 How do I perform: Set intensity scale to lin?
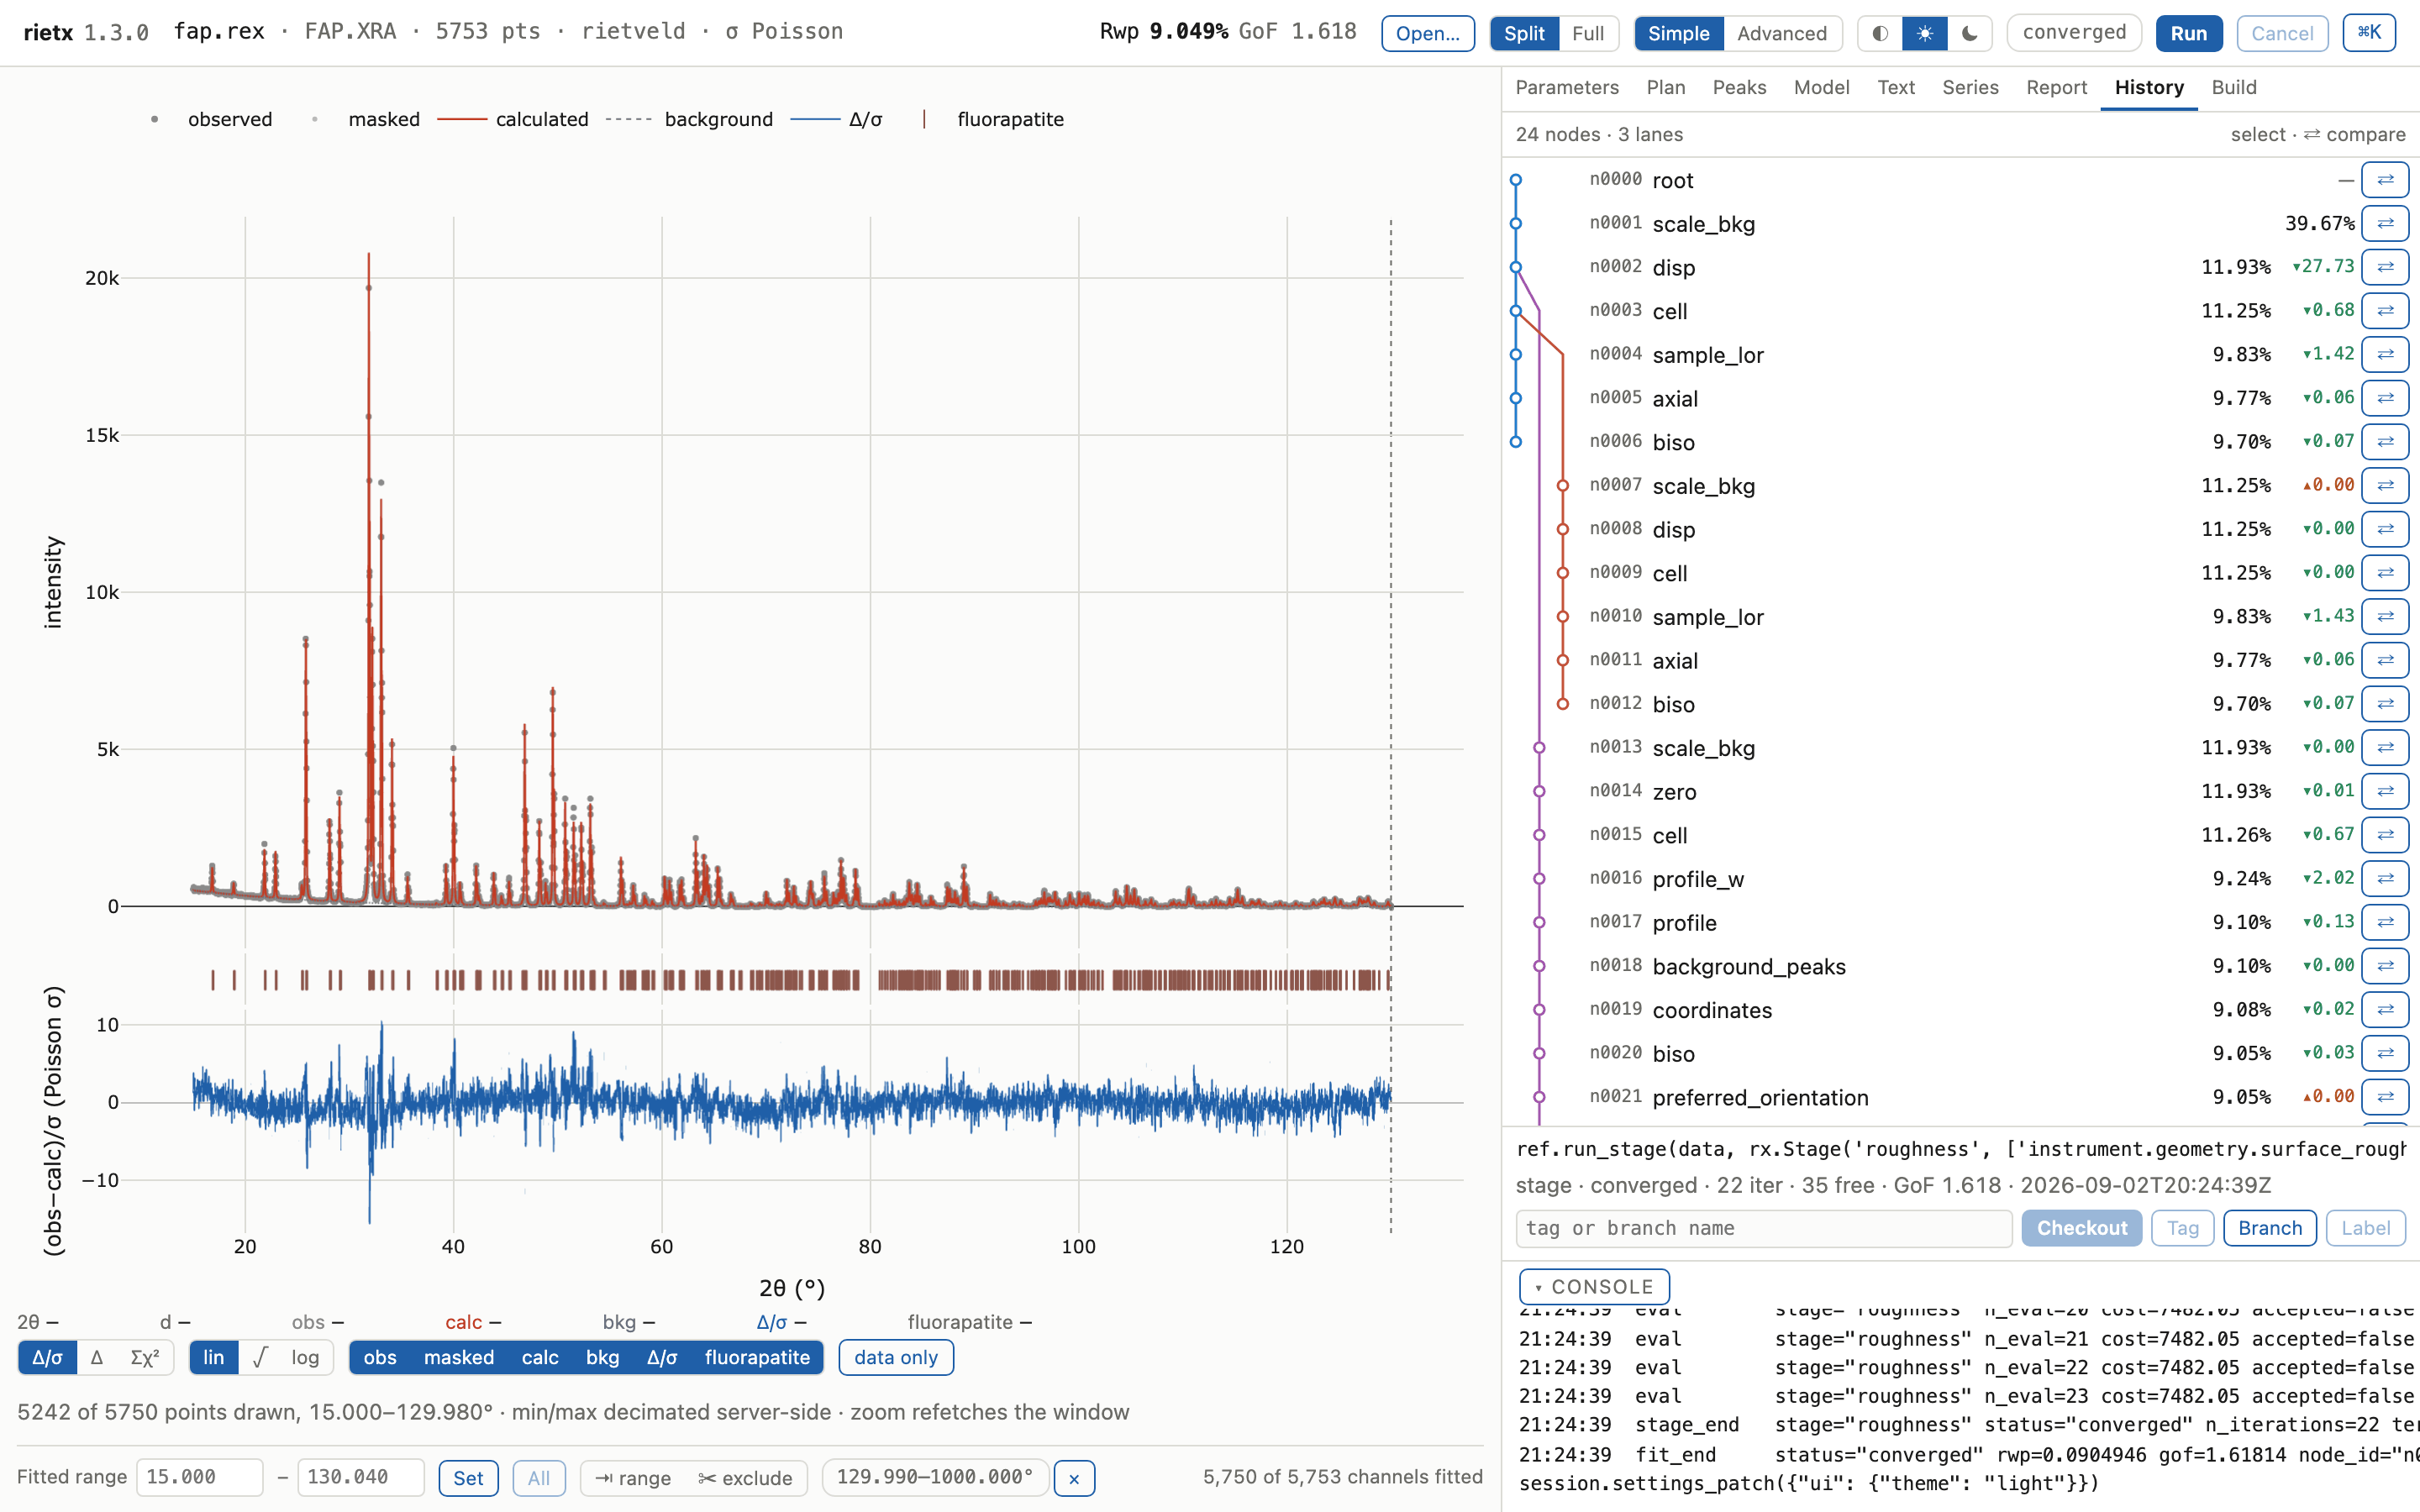(214, 1357)
